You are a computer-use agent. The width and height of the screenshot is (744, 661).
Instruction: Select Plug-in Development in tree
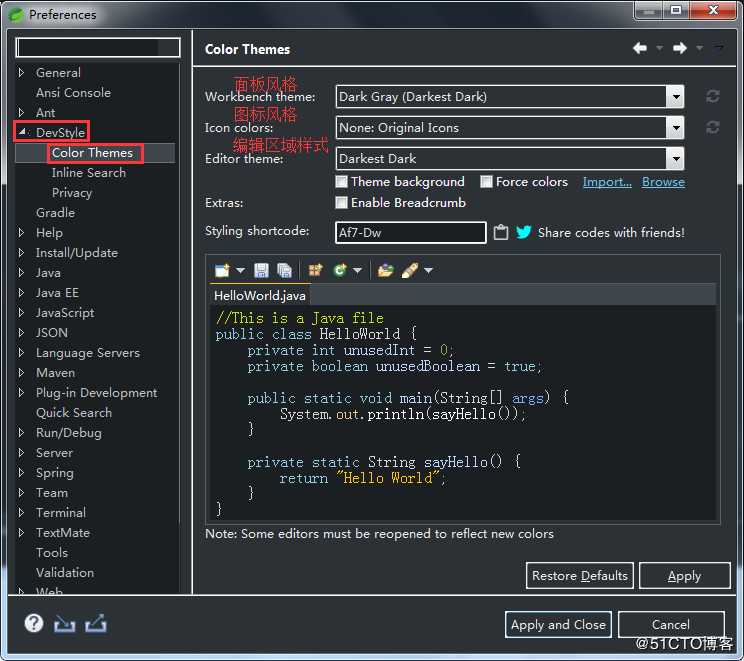[x=96, y=392]
